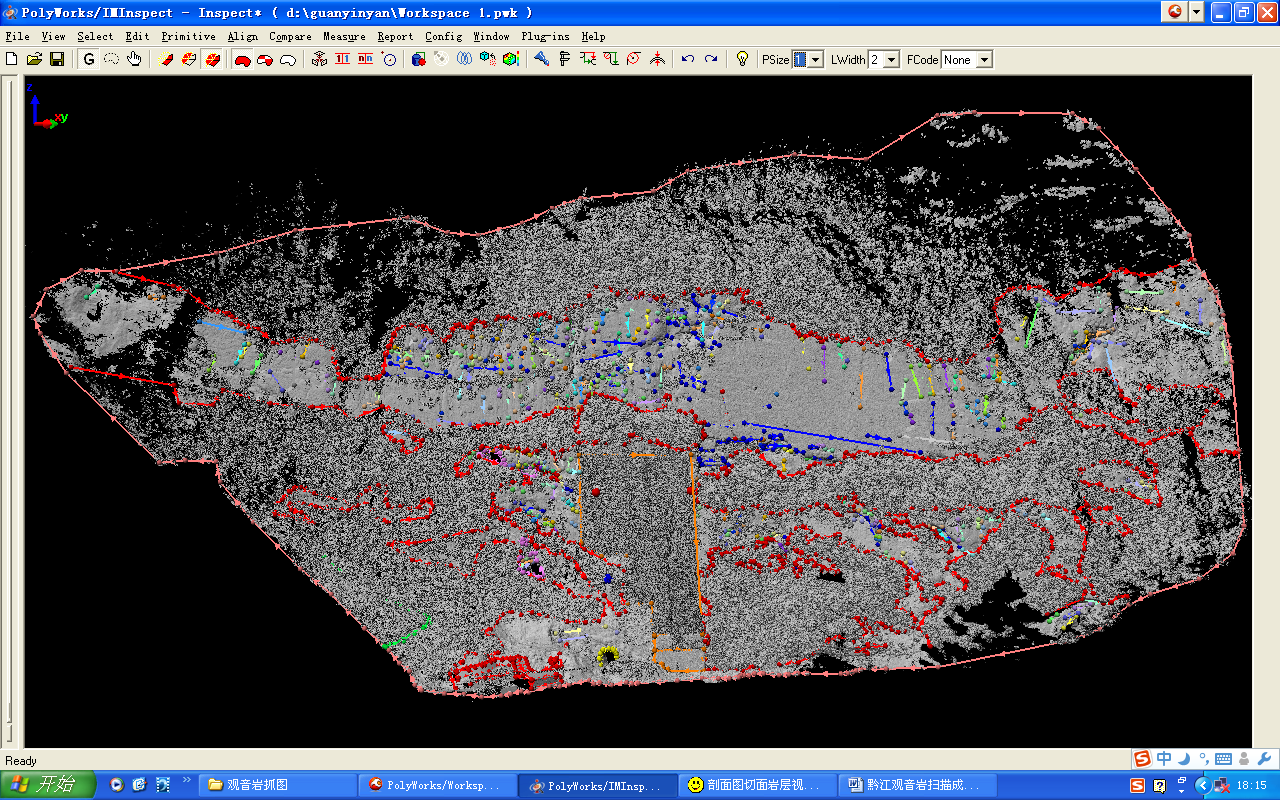Click the cyan cube with red points icon

pyautogui.click(x=487, y=60)
